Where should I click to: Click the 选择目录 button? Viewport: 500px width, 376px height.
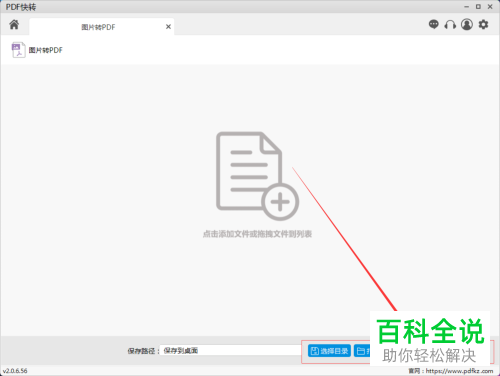(x=329, y=351)
